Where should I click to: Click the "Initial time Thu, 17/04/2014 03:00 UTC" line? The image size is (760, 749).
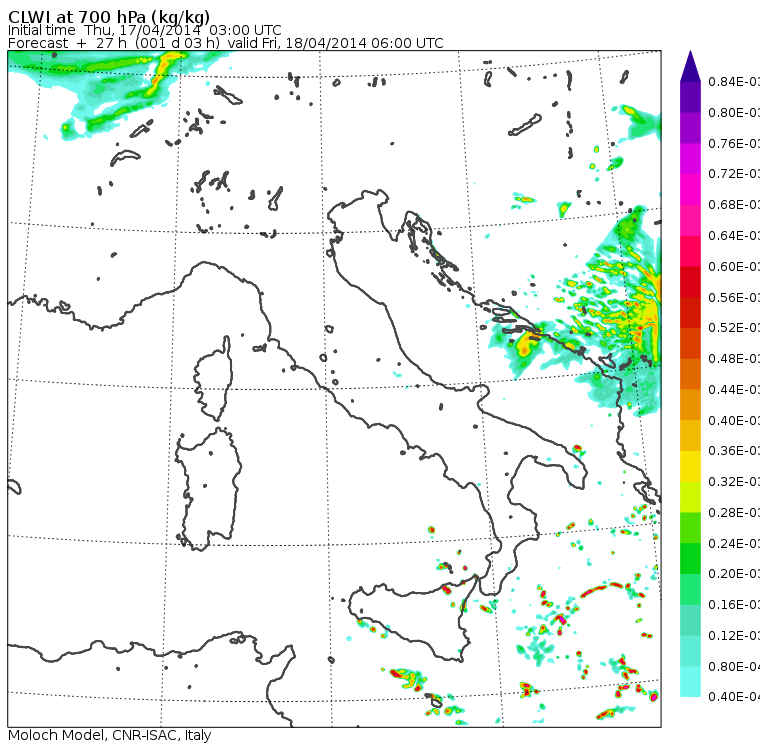coord(144,30)
